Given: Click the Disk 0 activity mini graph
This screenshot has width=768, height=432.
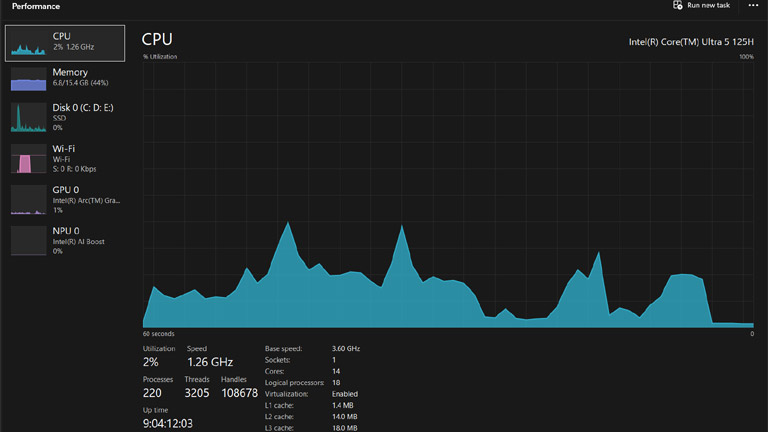Looking at the screenshot, I should pyautogui.click(x=28, y=118).
